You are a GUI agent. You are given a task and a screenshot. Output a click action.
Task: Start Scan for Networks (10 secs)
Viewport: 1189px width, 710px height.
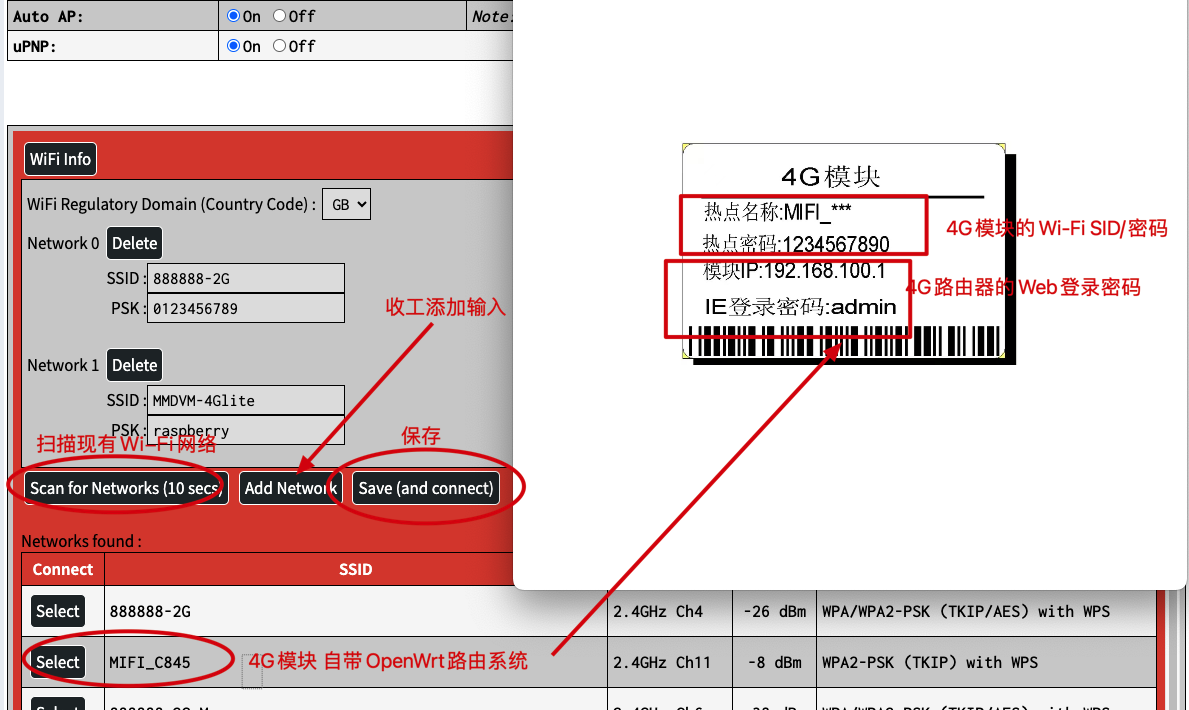126,488
